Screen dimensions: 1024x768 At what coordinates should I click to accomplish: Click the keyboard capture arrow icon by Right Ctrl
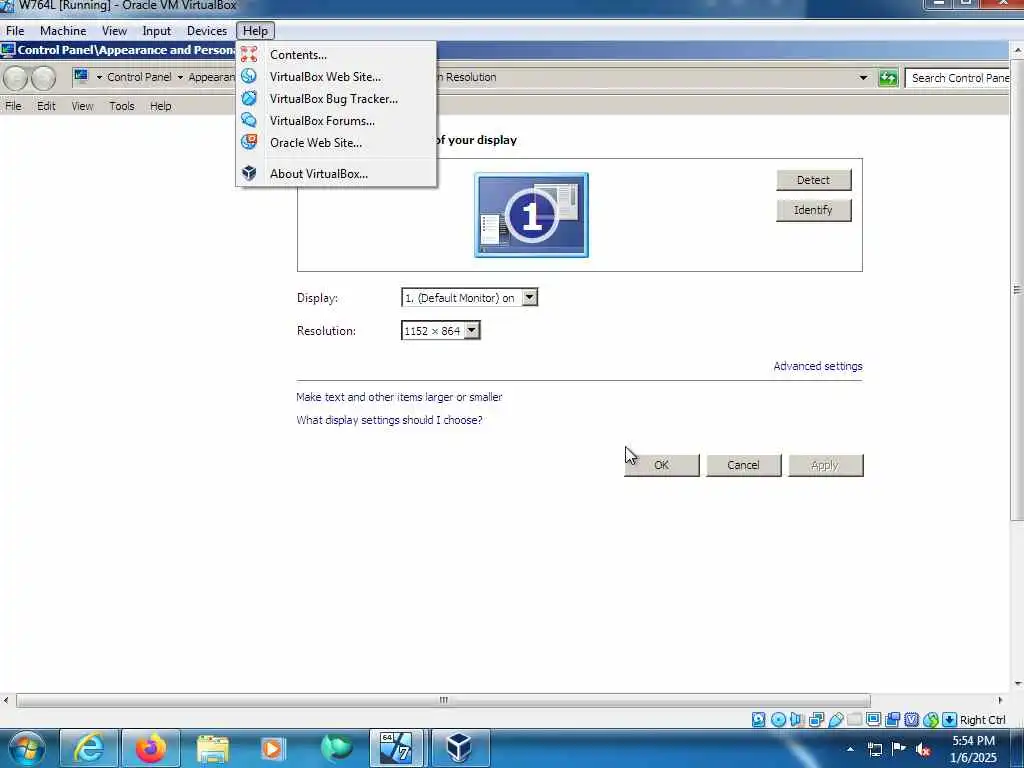tap(950, 719)
